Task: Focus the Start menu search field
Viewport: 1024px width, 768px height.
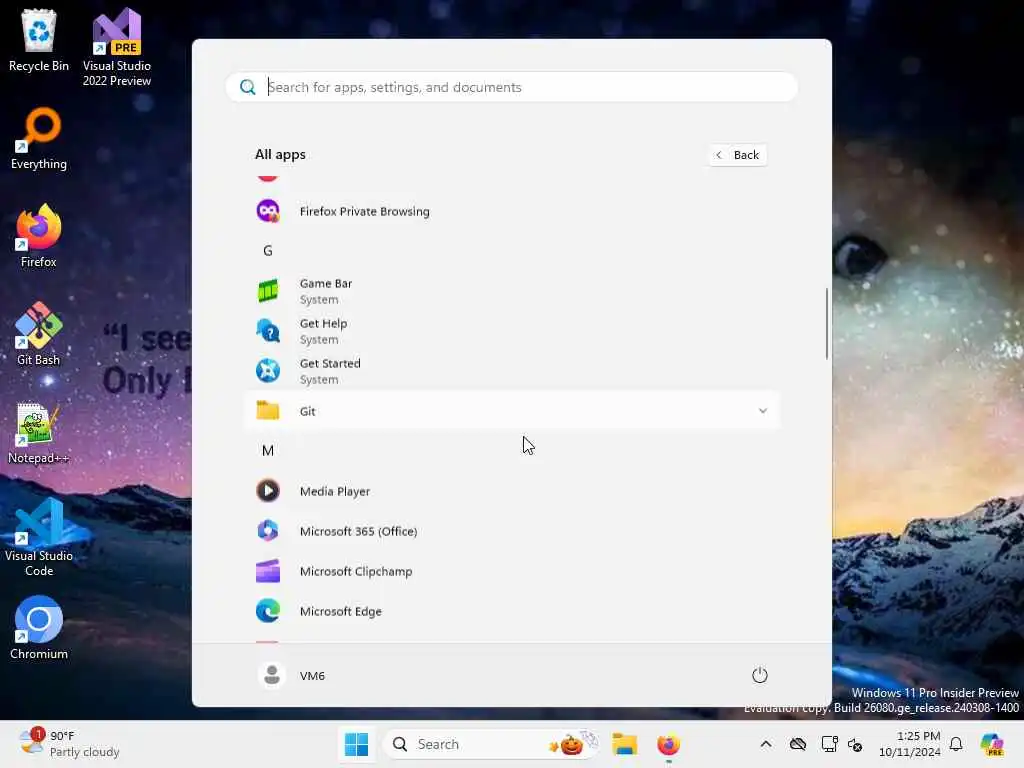Action: tap(511, 87)
